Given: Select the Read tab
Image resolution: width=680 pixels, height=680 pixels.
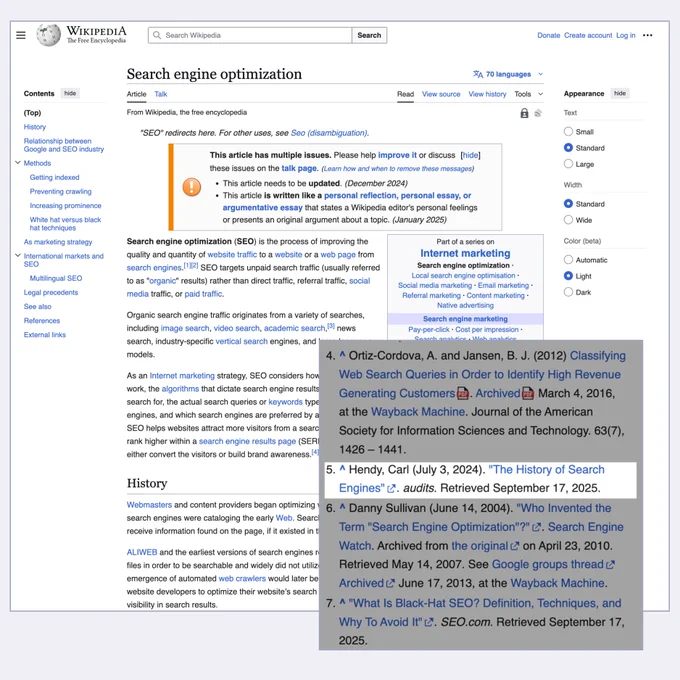Looking at the screenshot, I should [405, 94].
